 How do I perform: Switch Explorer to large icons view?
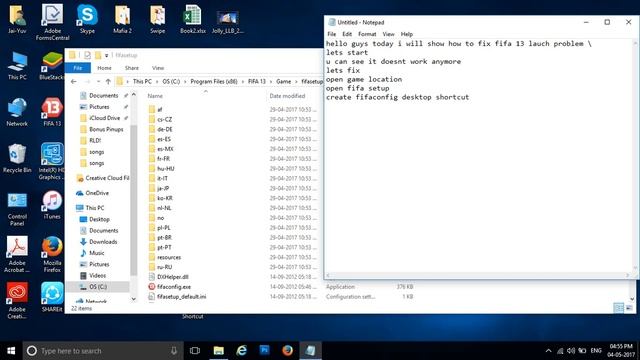(x=629, y=308)
